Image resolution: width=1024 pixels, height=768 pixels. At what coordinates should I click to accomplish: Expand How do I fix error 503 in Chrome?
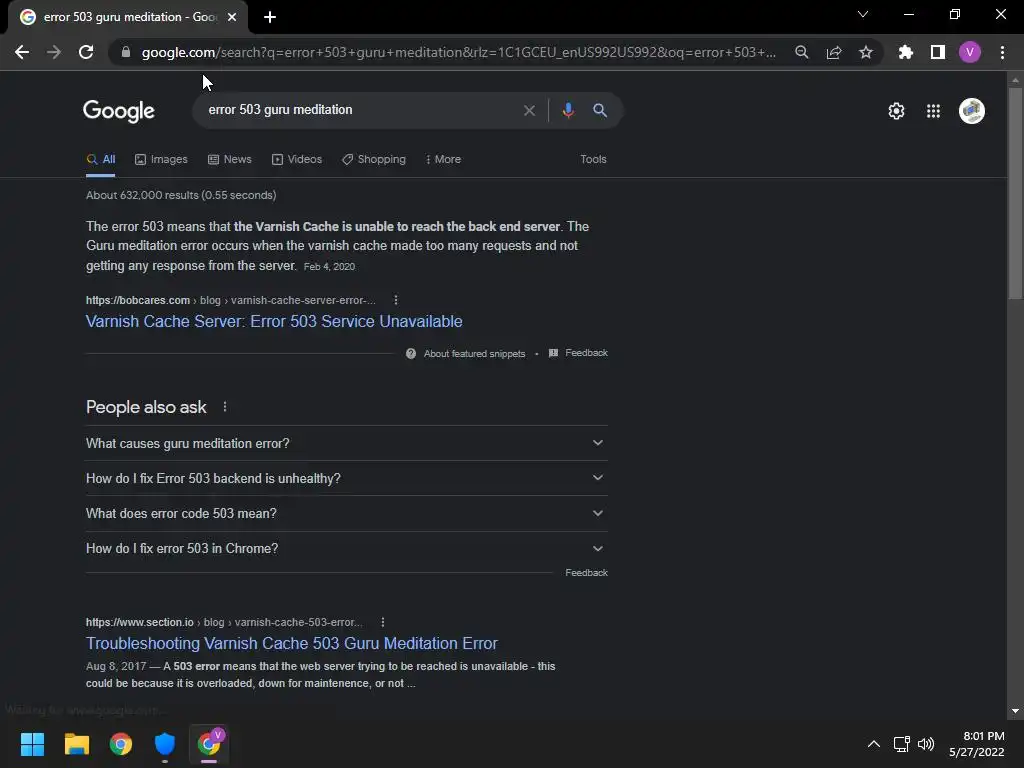pos(347,549)
